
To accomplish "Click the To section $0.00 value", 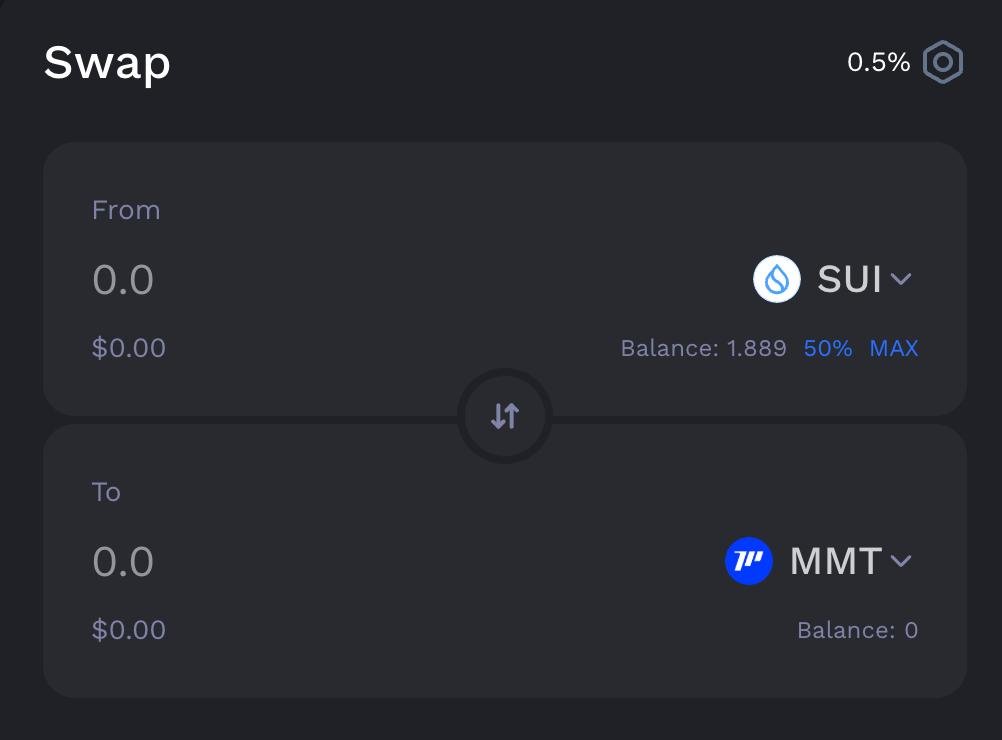I will (x=129, y=630).
